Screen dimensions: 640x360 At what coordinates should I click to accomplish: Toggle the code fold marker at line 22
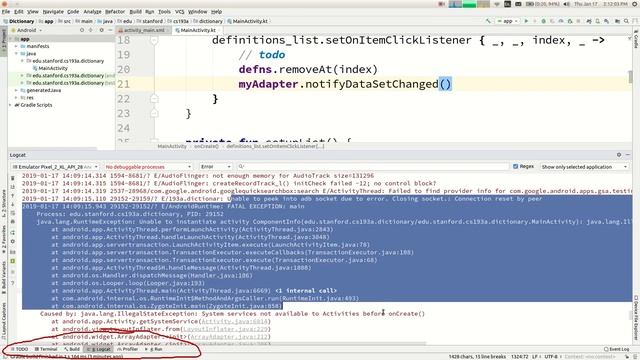click(154, 99)
